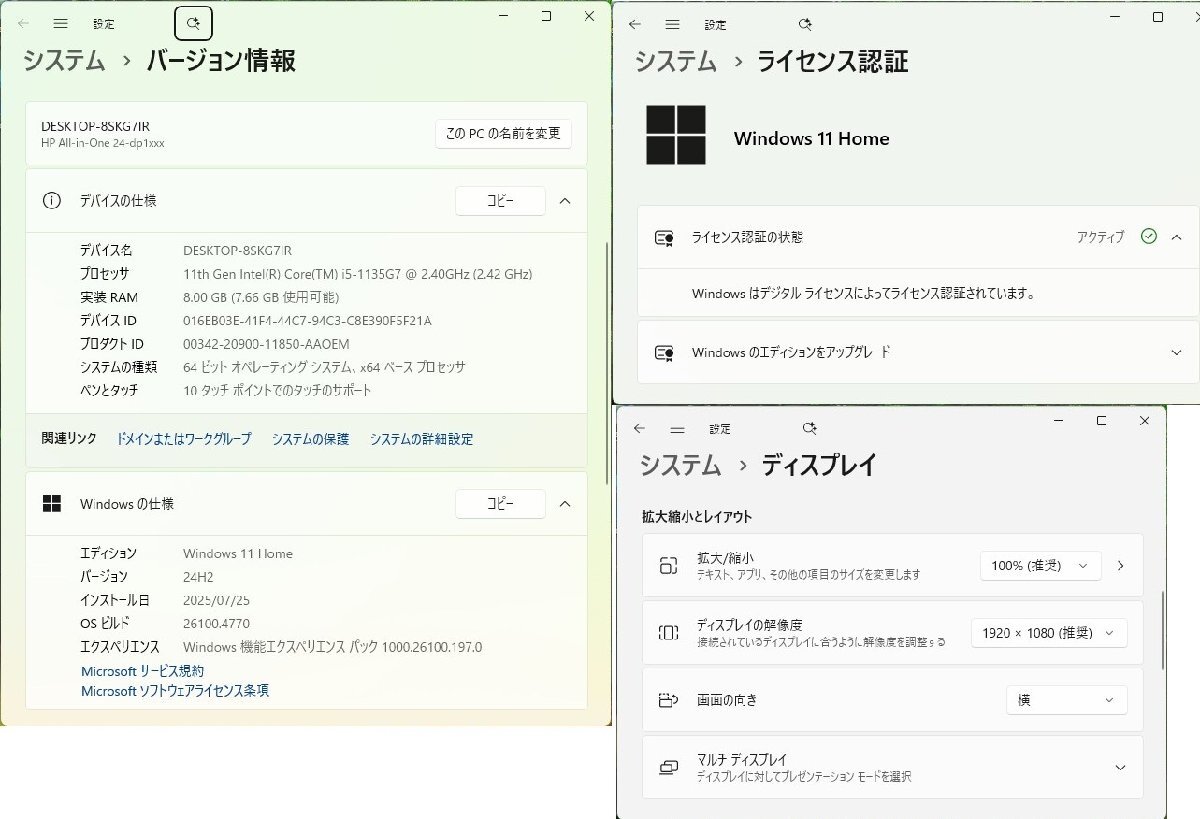Click the Windows logo icon next to Windowsの仕様
1200x819 pixels.
tap(51, 503)
